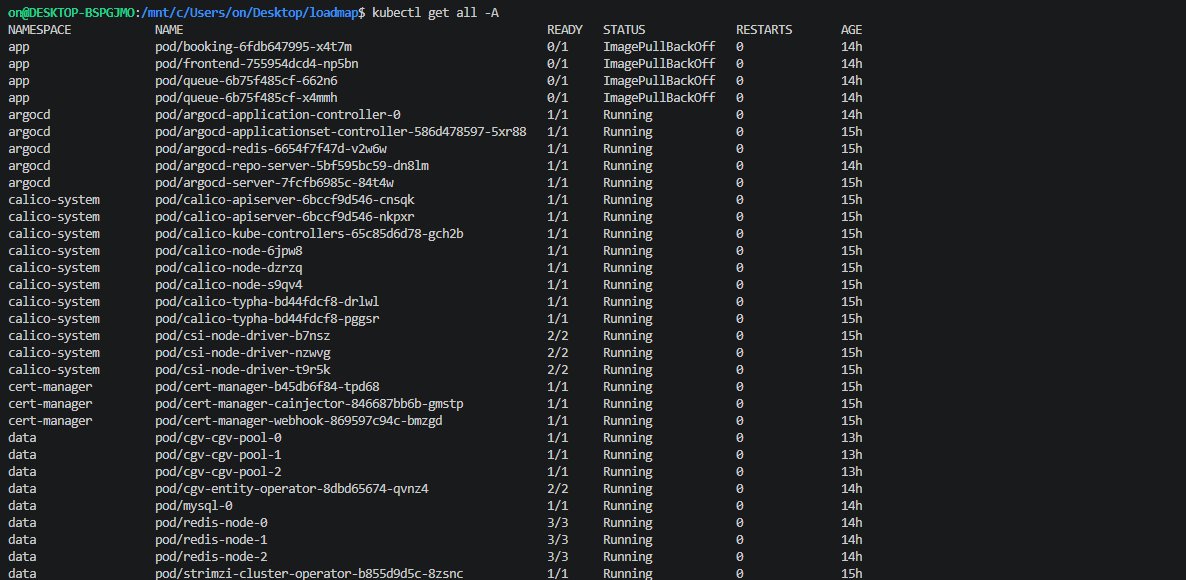
Task: Select pod/calico-node-s9qv4
Action: (228, 284)
